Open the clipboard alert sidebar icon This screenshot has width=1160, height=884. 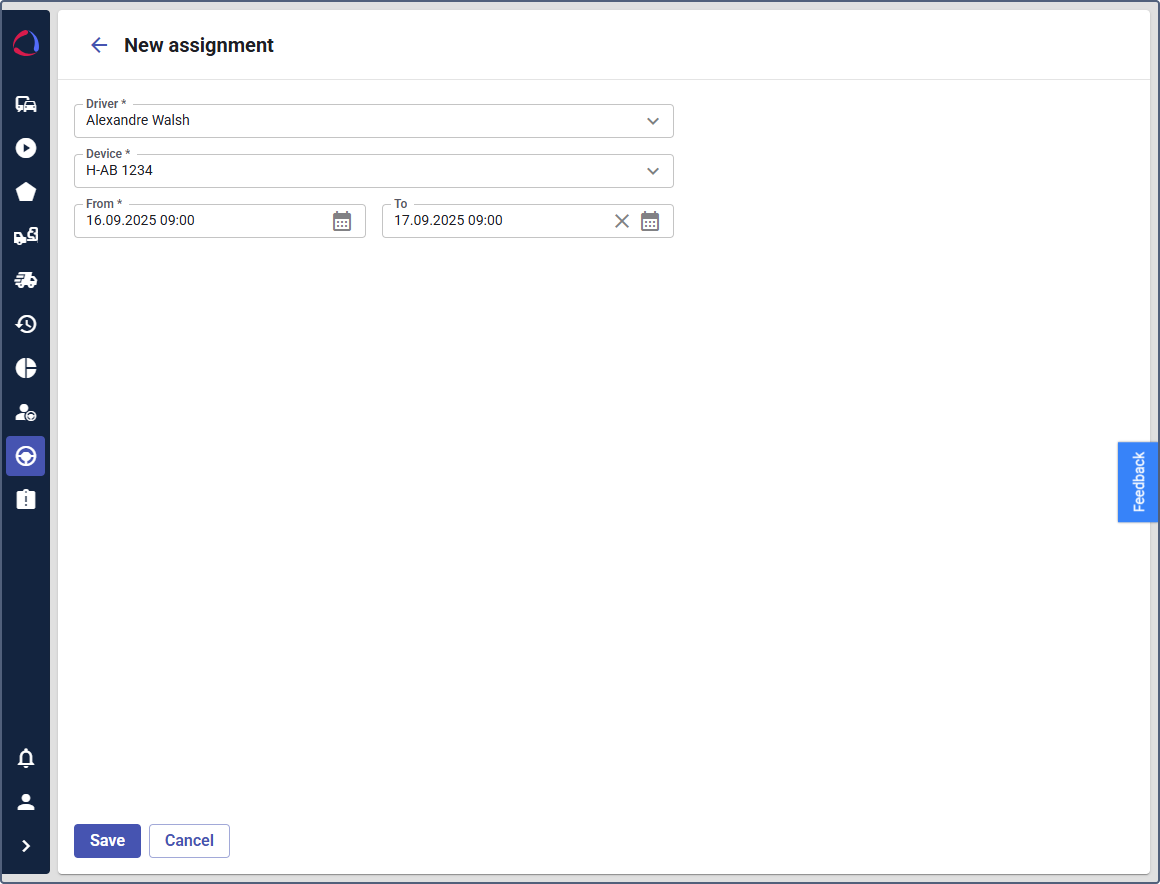coord(26,499)
